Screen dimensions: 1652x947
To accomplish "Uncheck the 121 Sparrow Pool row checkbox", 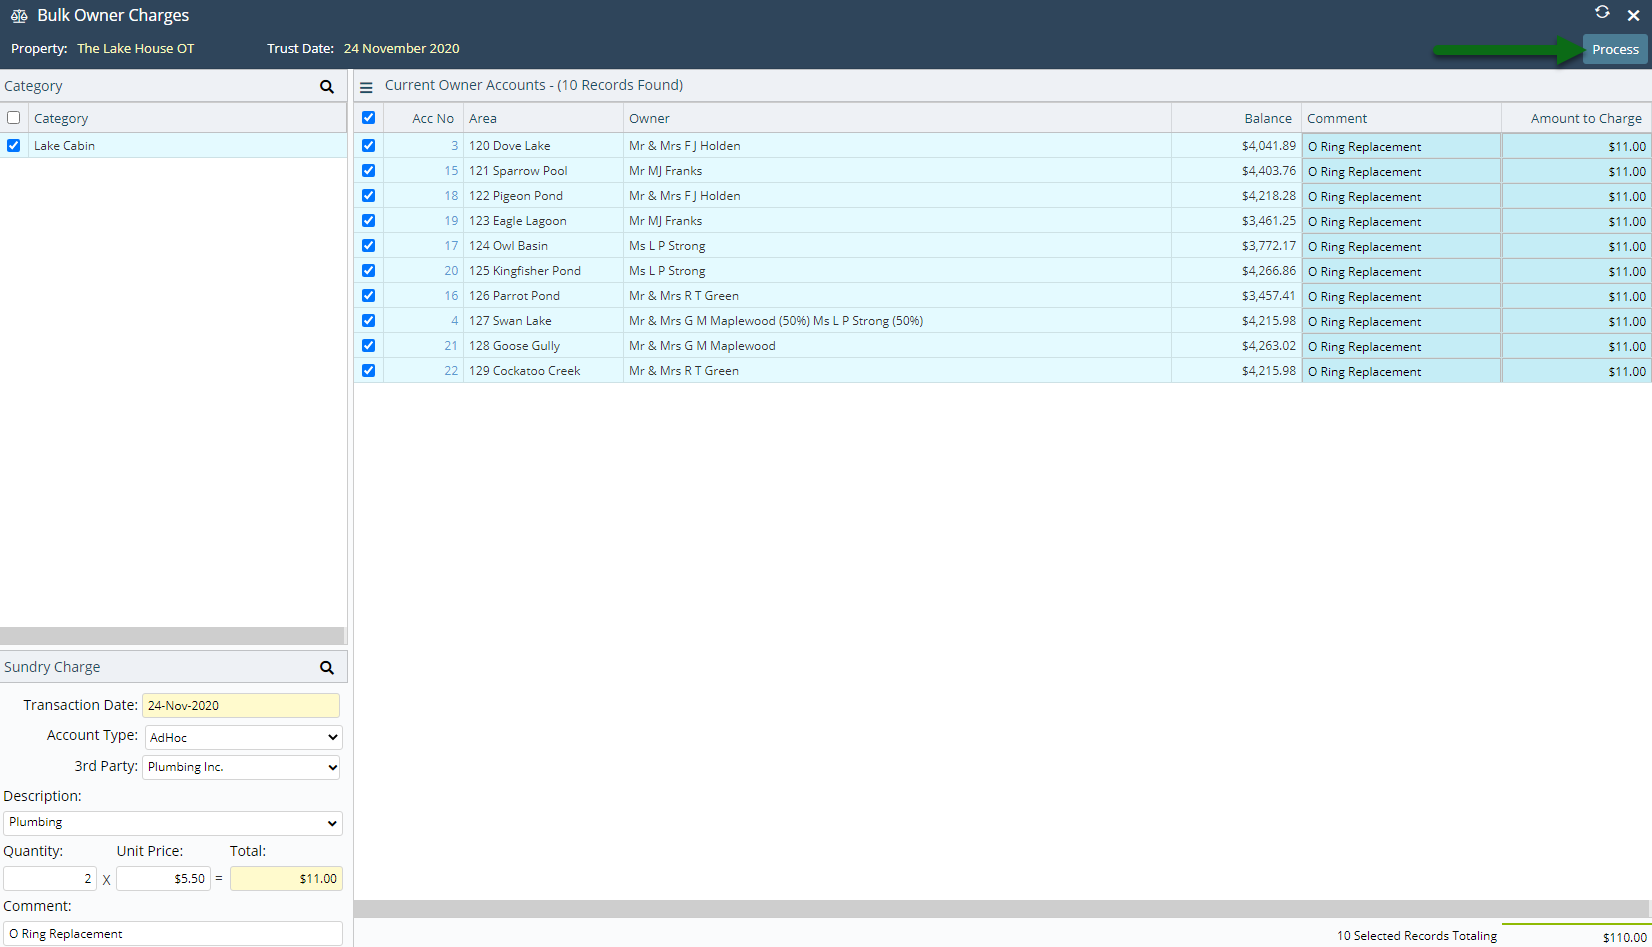I will pyautogui.click(x=369, y=170).
